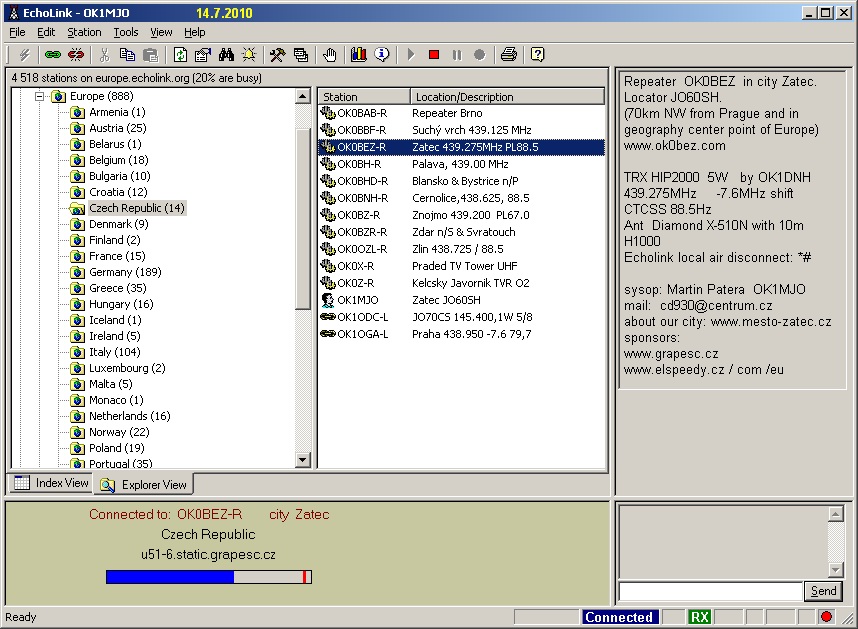Select Czech Republic (14) folder

[137, 208]
